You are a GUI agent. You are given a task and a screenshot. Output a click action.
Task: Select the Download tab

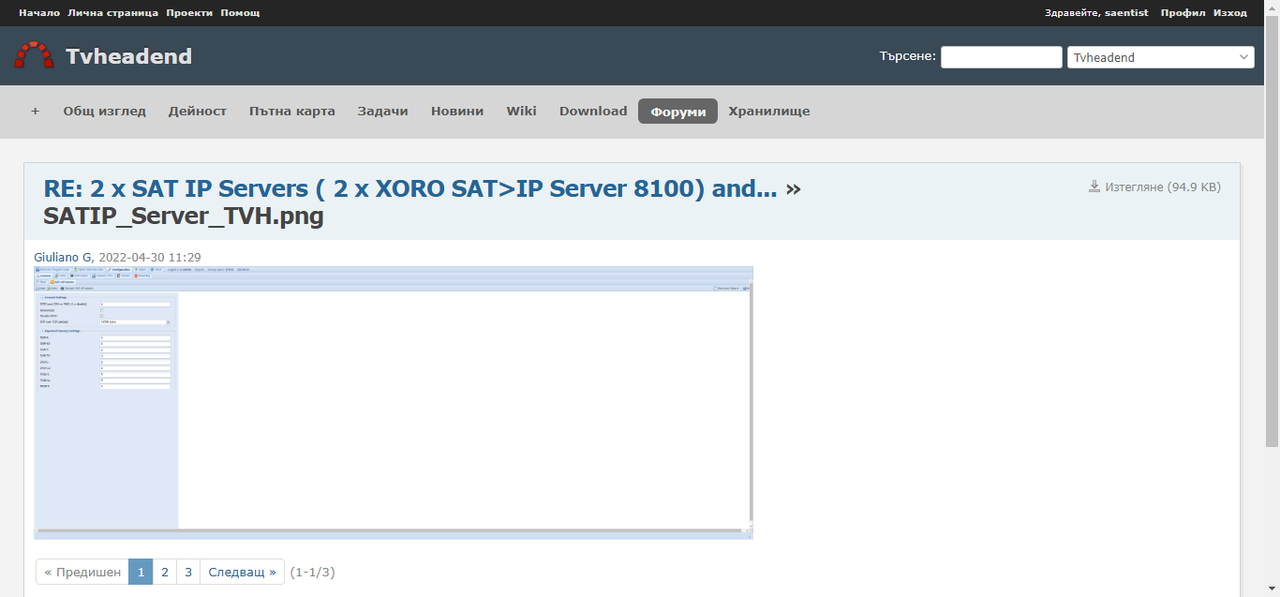(593, 111)
